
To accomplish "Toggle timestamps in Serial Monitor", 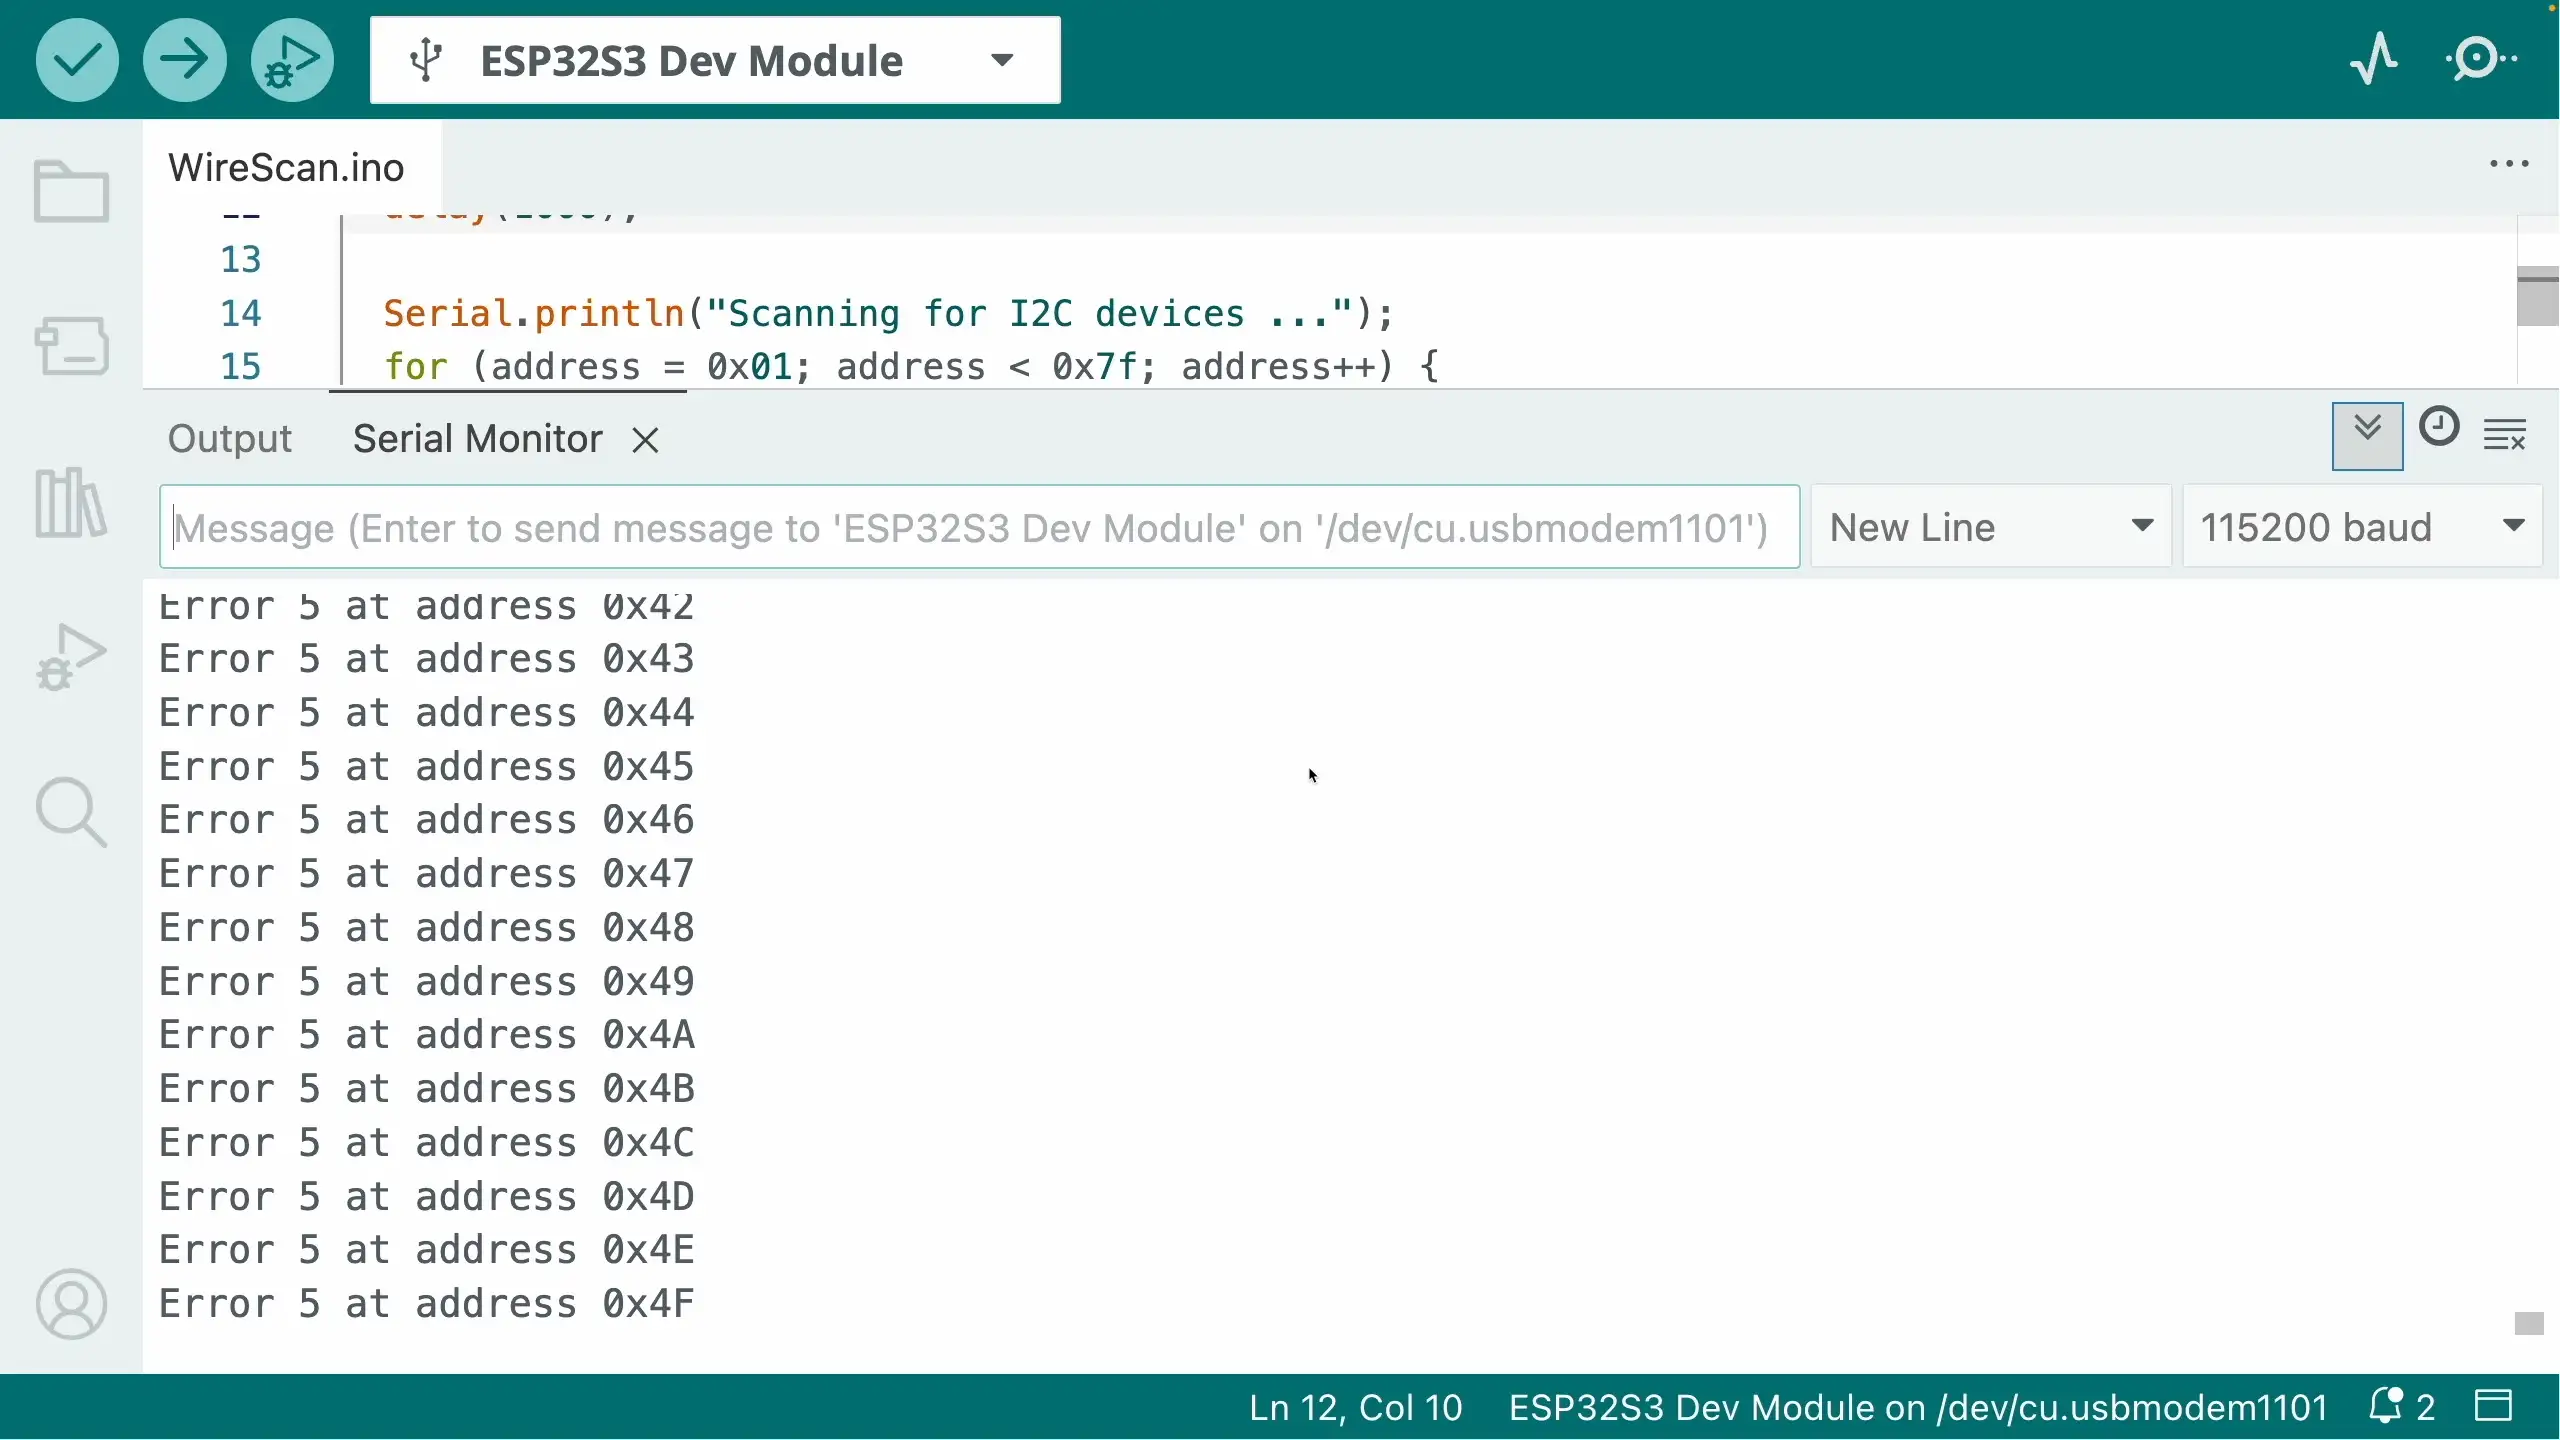I will pyautogui.click(x=2440, y=428).
